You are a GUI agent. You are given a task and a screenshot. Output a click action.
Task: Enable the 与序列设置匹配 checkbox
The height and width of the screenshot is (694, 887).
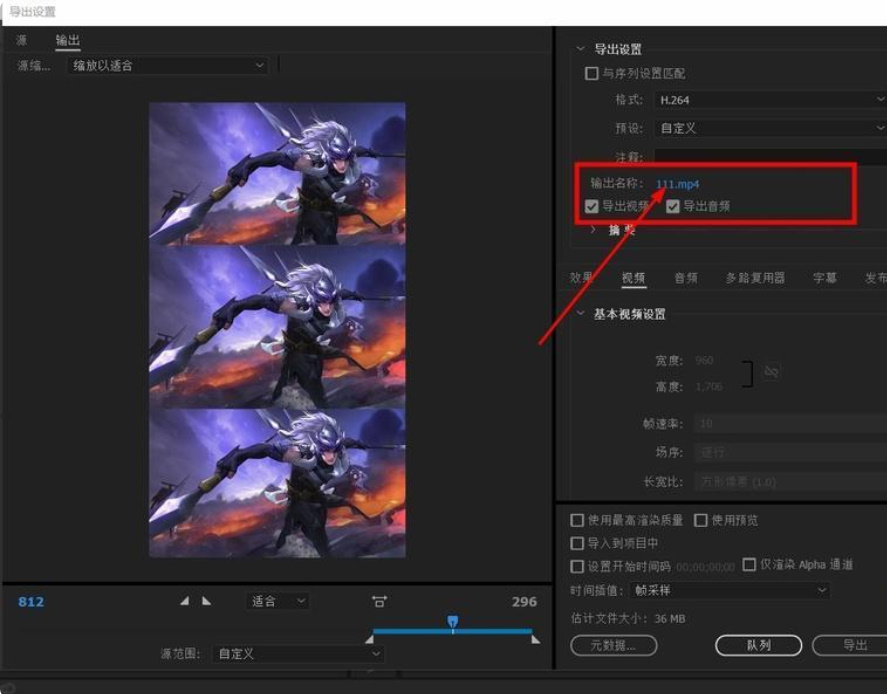[x=592, y=75]
